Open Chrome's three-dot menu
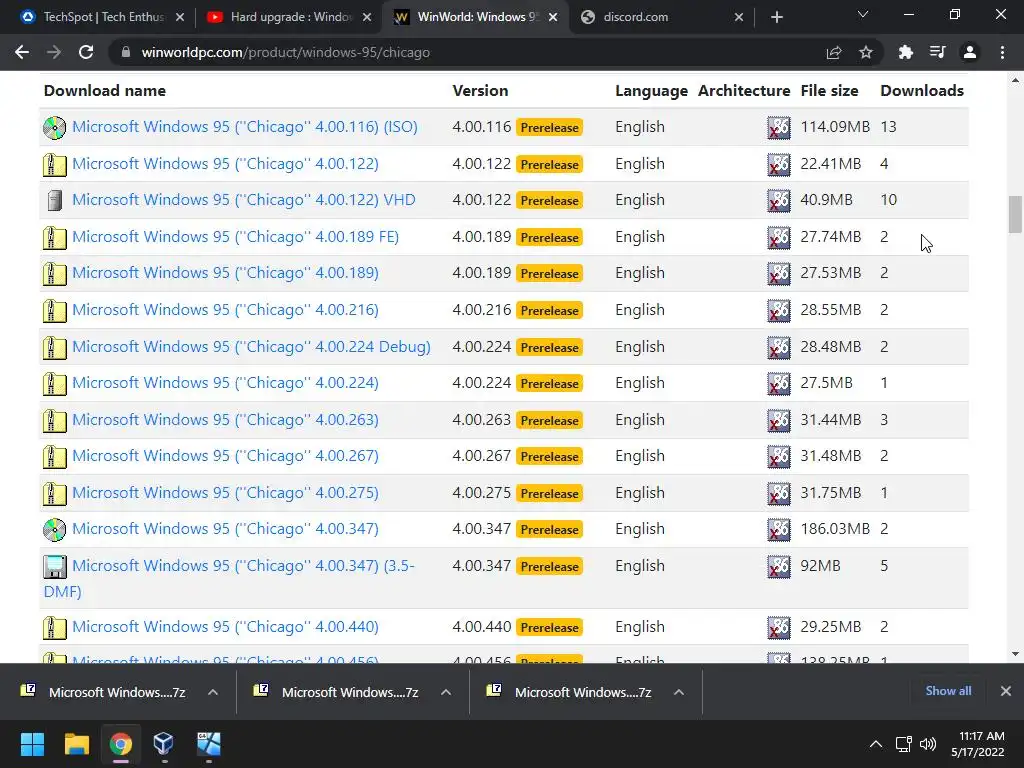 tap(1002, 52)
